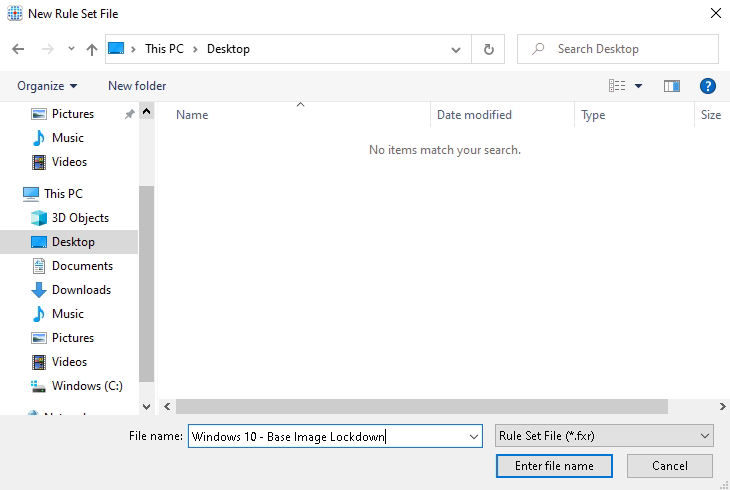
Task: Click the New folder button
Action: tap(137, 86)
